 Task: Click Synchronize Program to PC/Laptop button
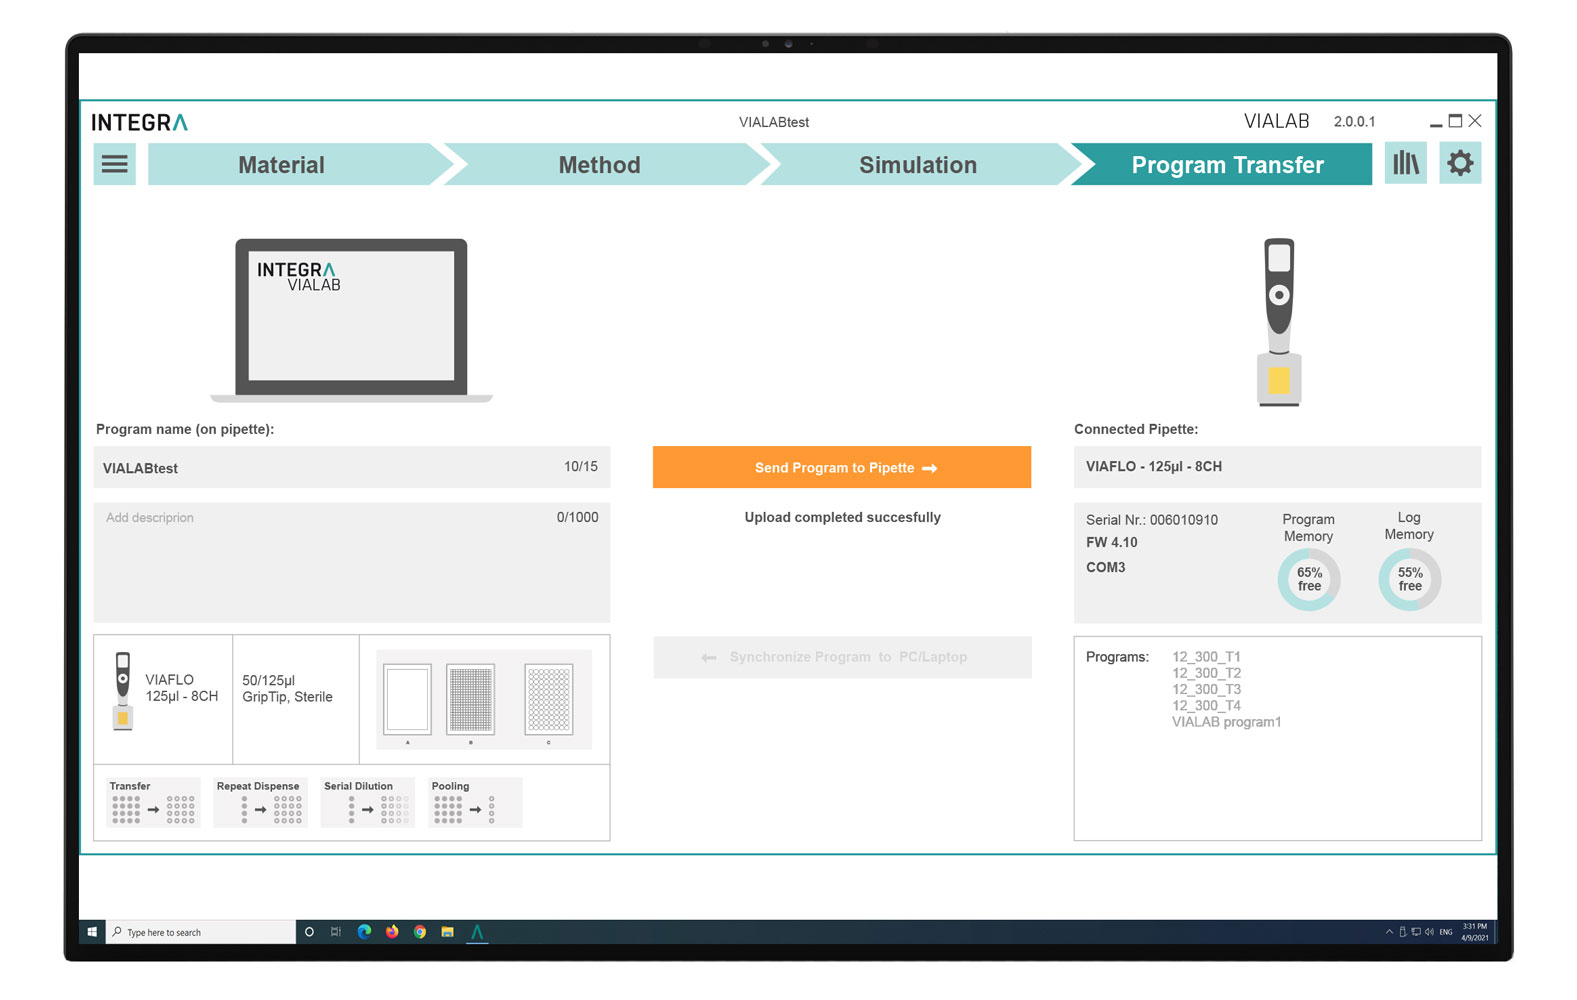click(x=842, y=657)
